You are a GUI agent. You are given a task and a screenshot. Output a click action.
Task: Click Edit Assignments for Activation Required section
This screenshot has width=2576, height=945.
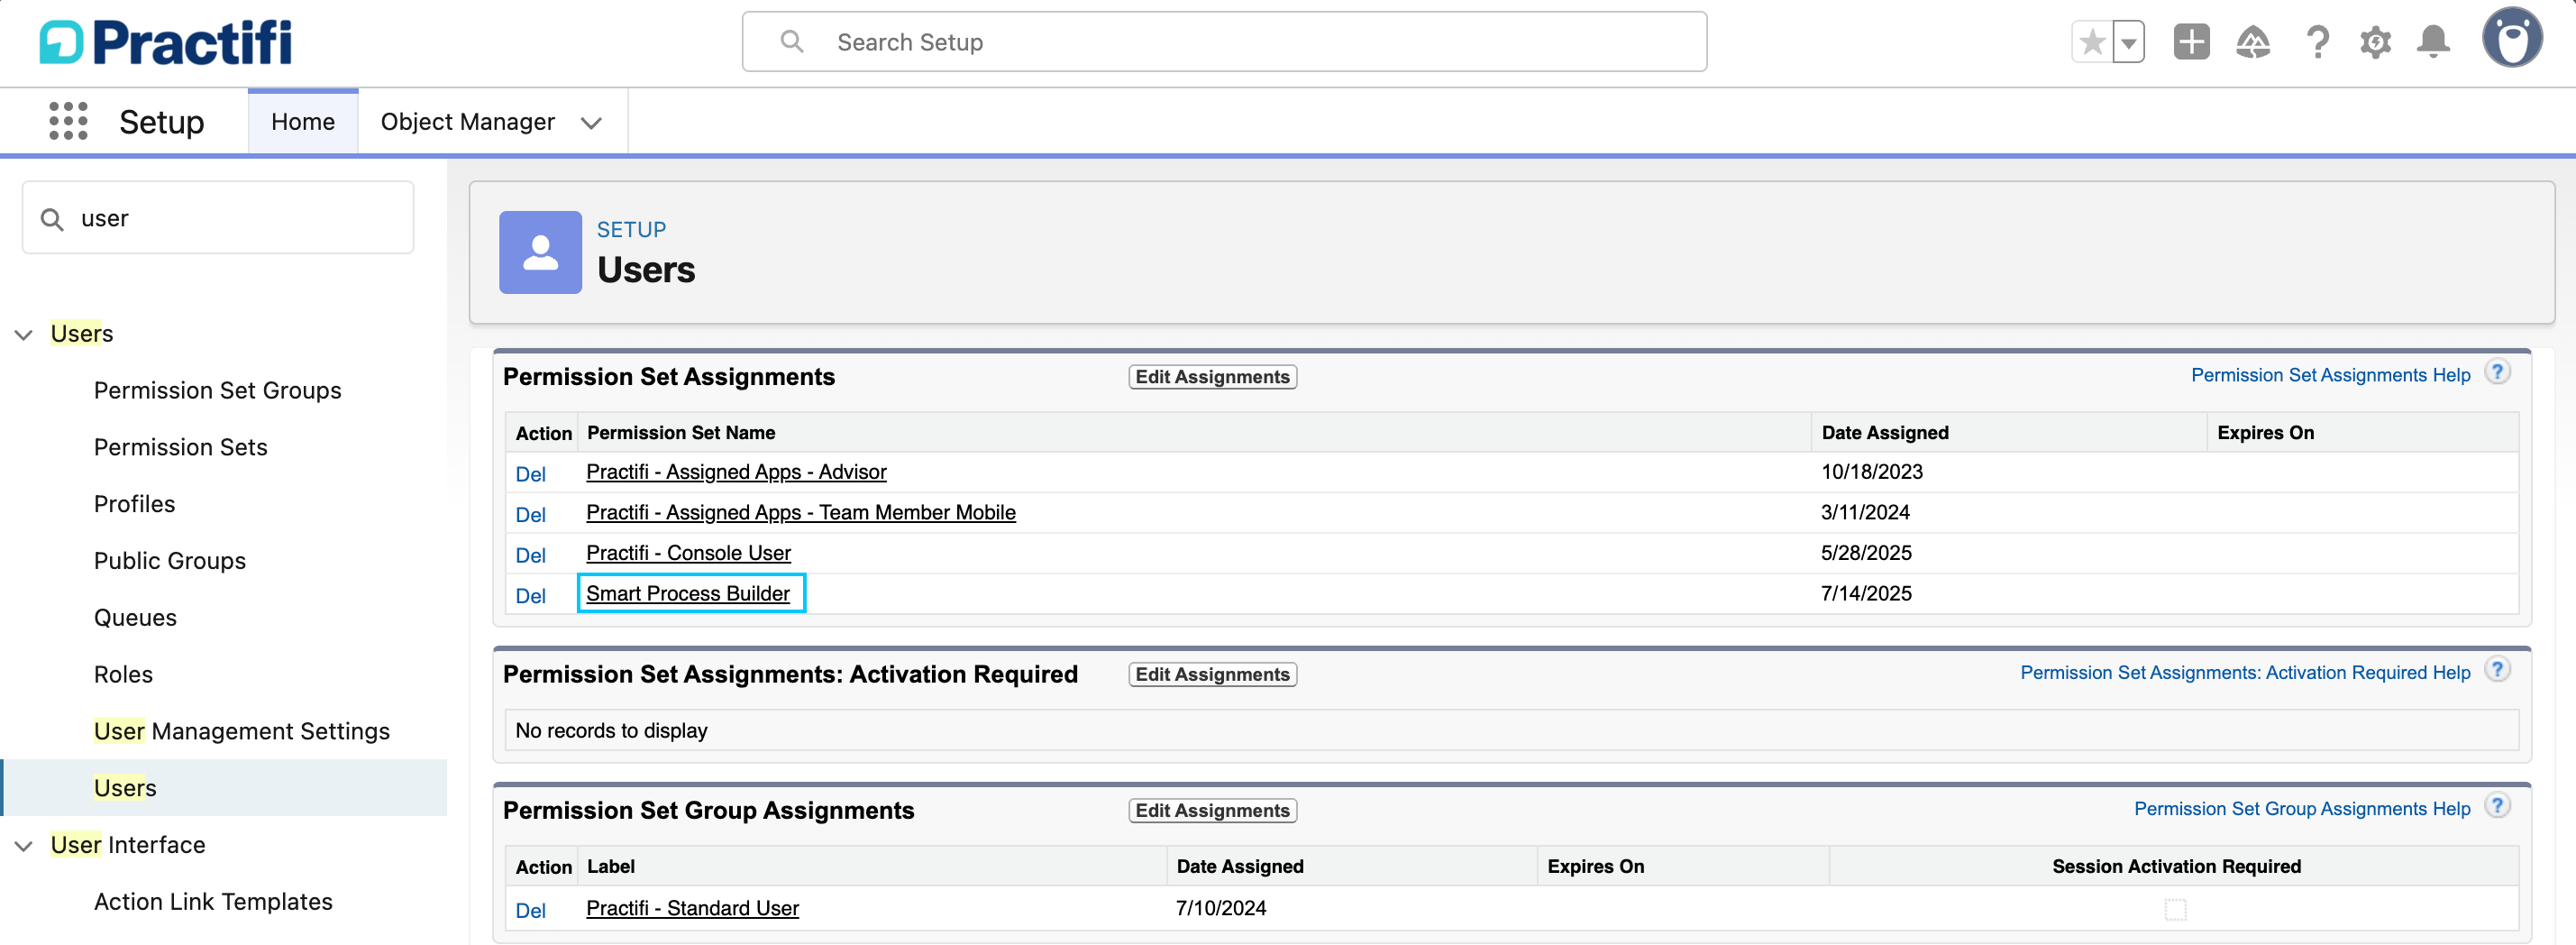(1212, 674)
